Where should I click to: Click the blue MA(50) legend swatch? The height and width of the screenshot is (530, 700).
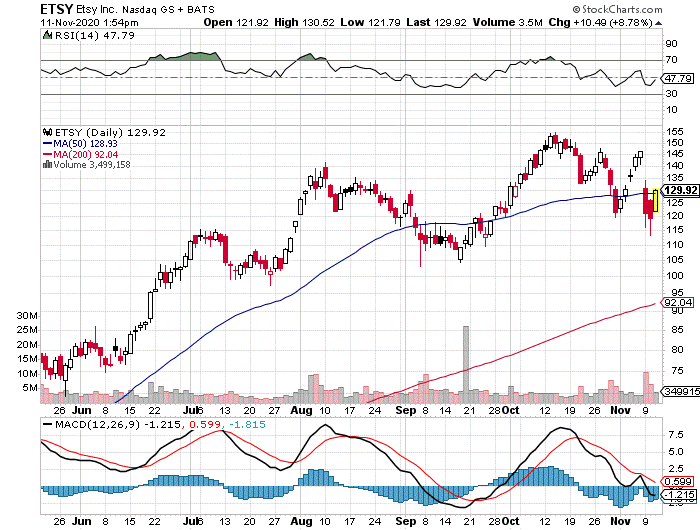(46, 142)
